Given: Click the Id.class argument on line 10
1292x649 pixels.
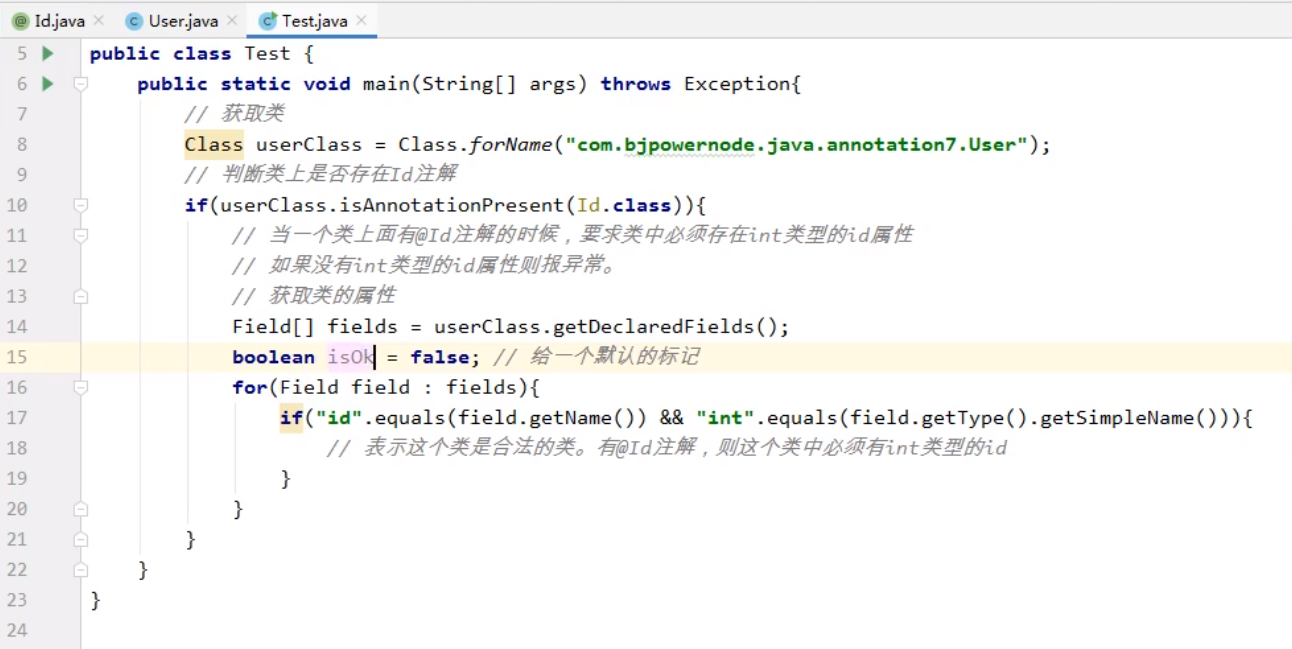Looking at the screenshot, I should point(624,205).
